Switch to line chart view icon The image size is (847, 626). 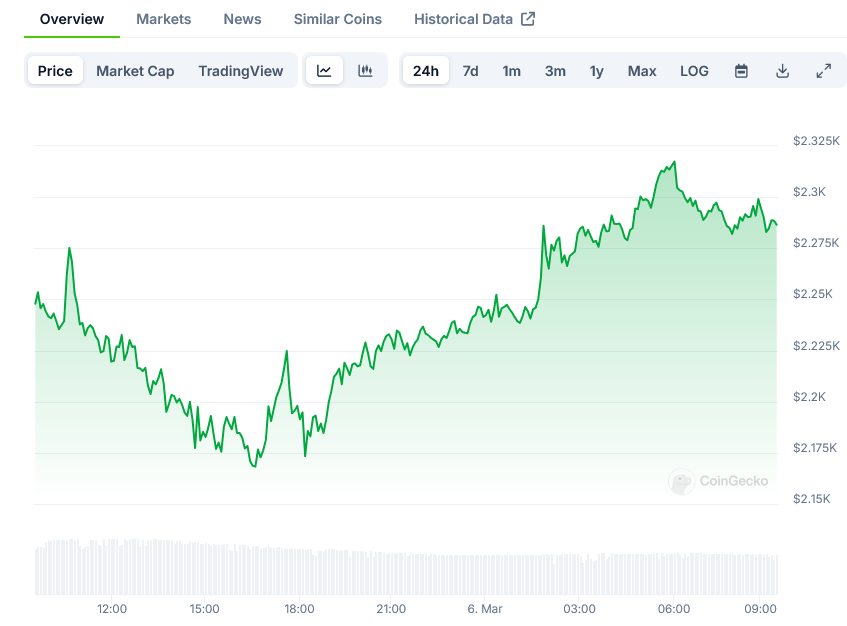tap(324, 71)
